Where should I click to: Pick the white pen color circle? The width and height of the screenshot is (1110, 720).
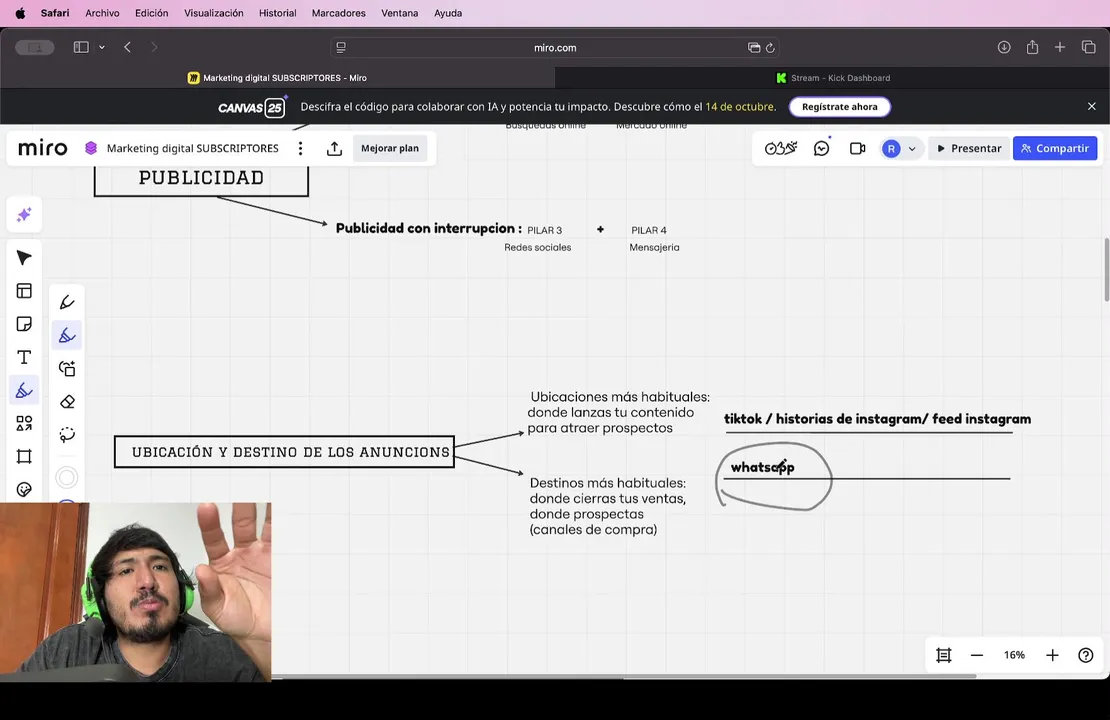[x=67, y=478]
